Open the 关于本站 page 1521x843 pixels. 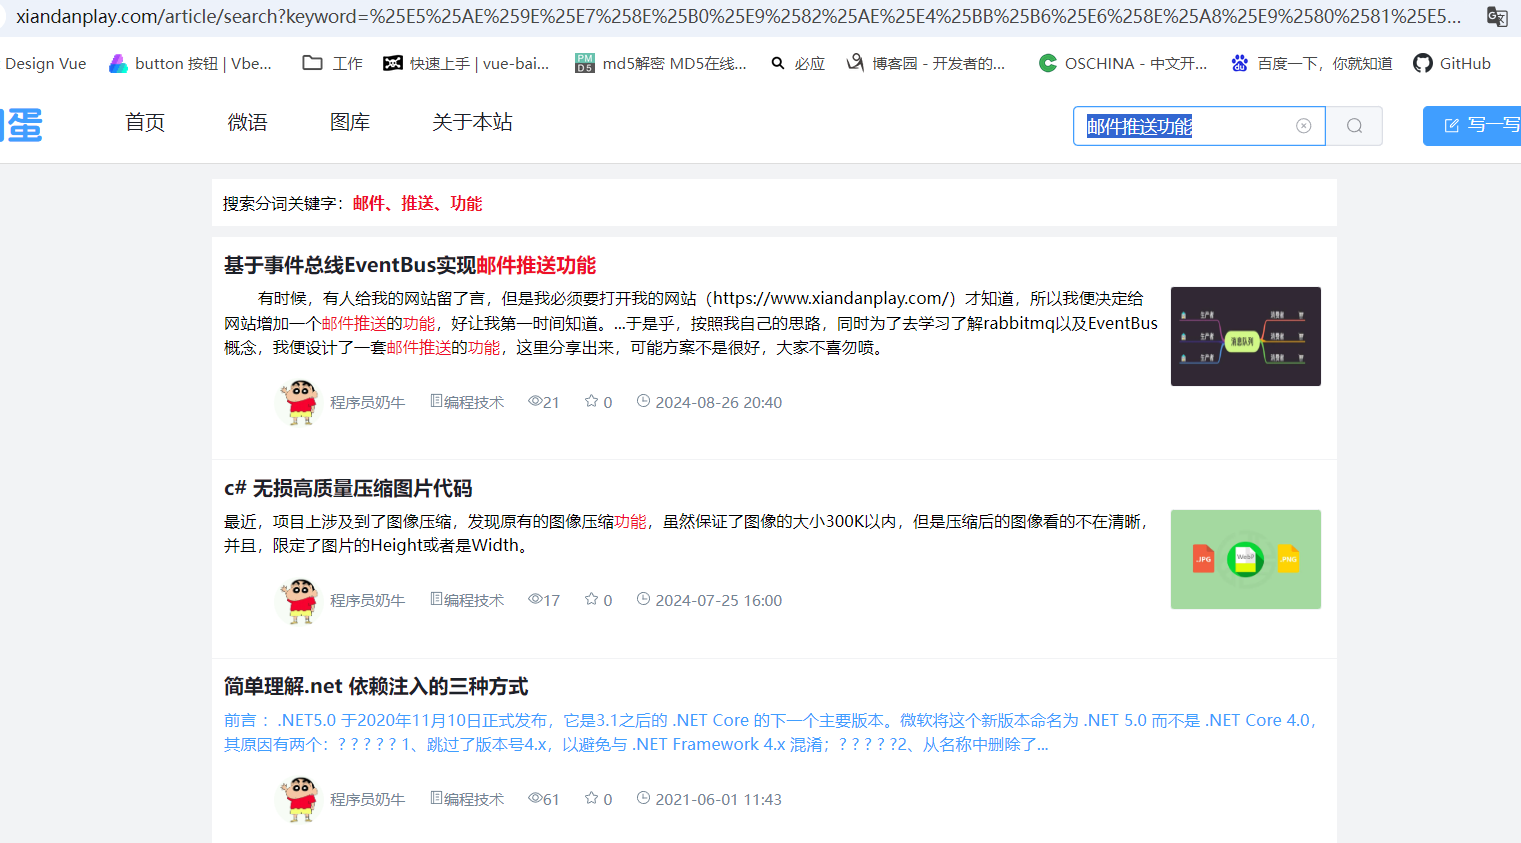(x=472, y=122)
